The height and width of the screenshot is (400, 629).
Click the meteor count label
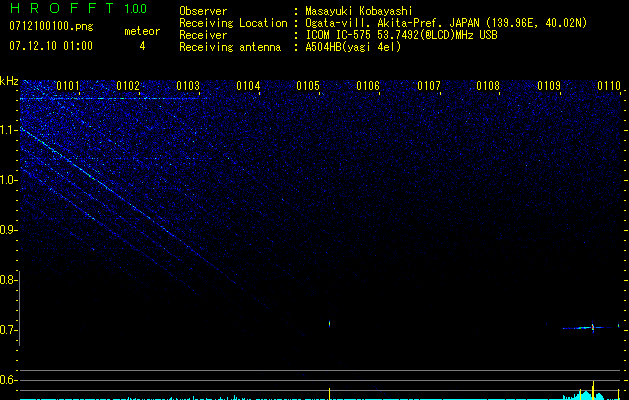(x=142, y=31)
